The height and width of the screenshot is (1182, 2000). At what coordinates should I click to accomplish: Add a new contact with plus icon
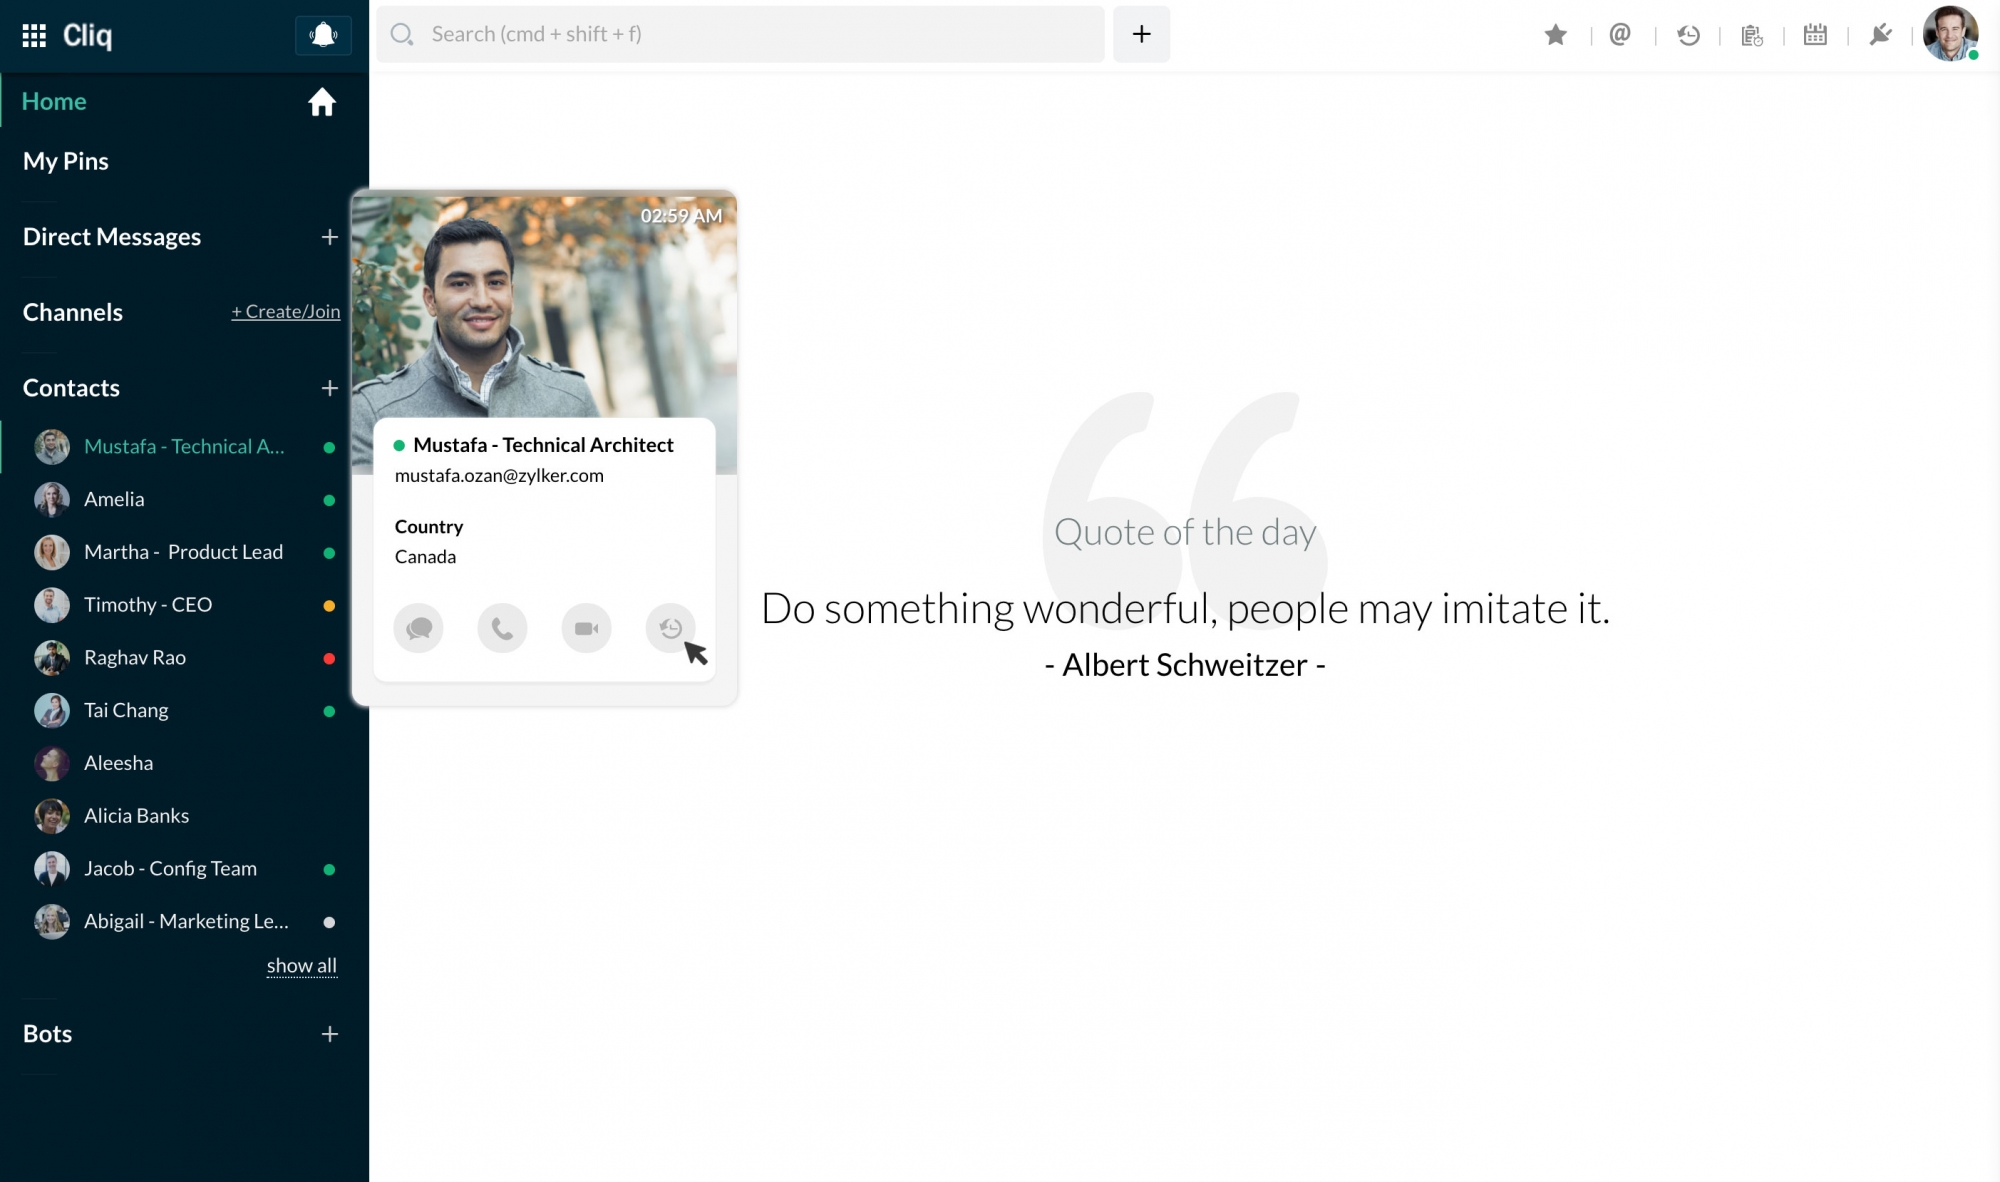point(329,388)
